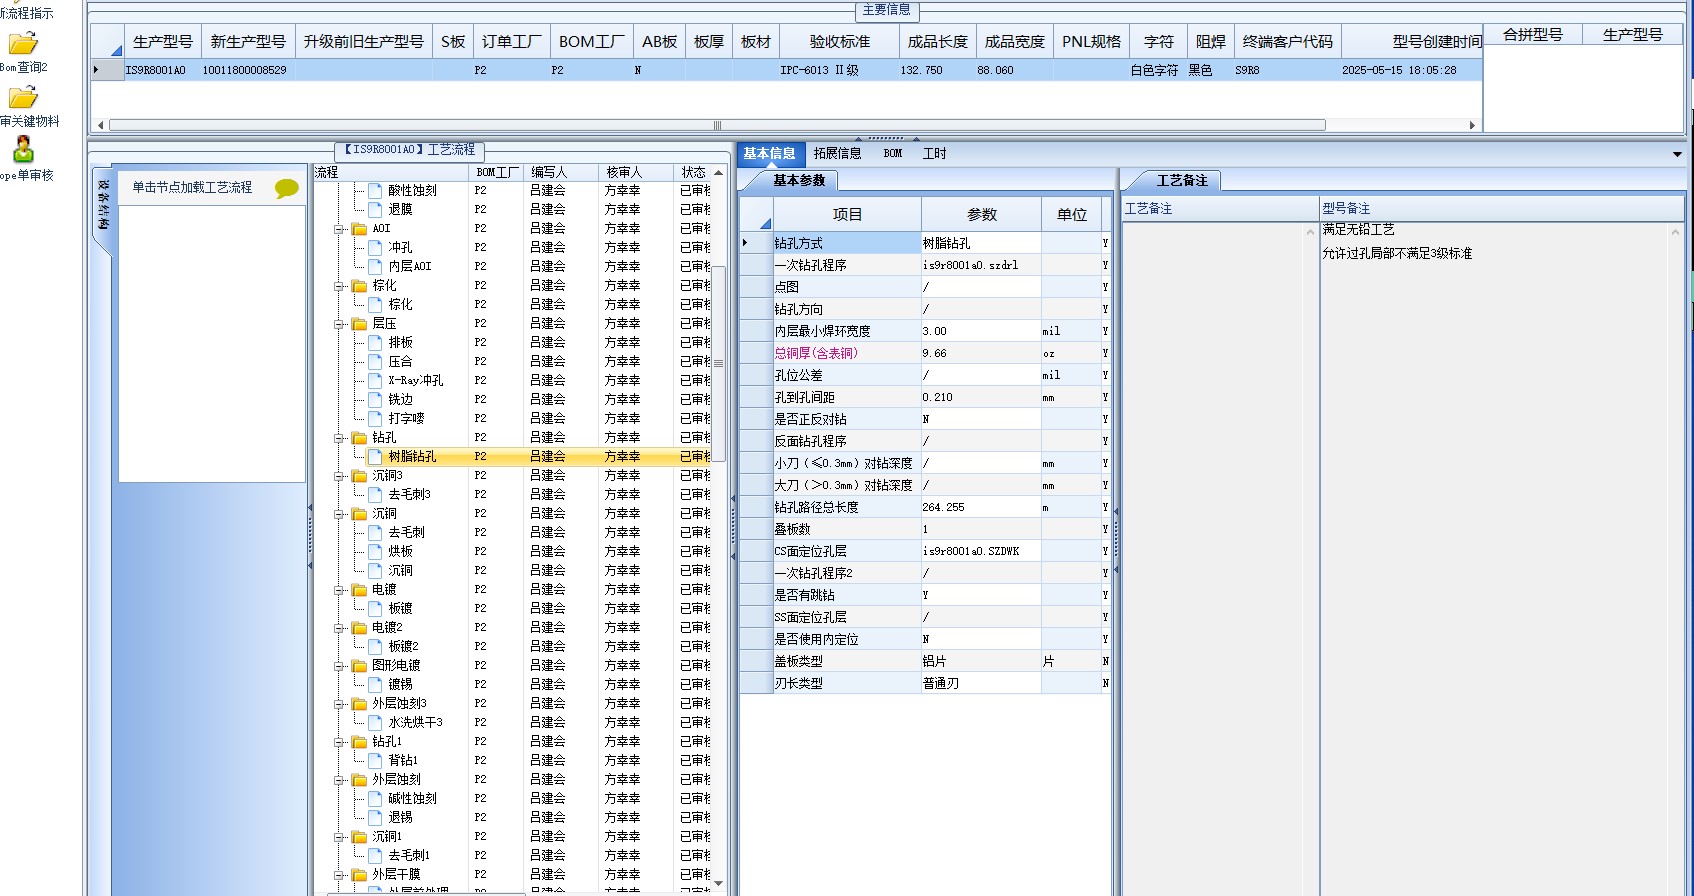Click the ope单审核 person icon
1694x896 pixels.
[23, 150]
